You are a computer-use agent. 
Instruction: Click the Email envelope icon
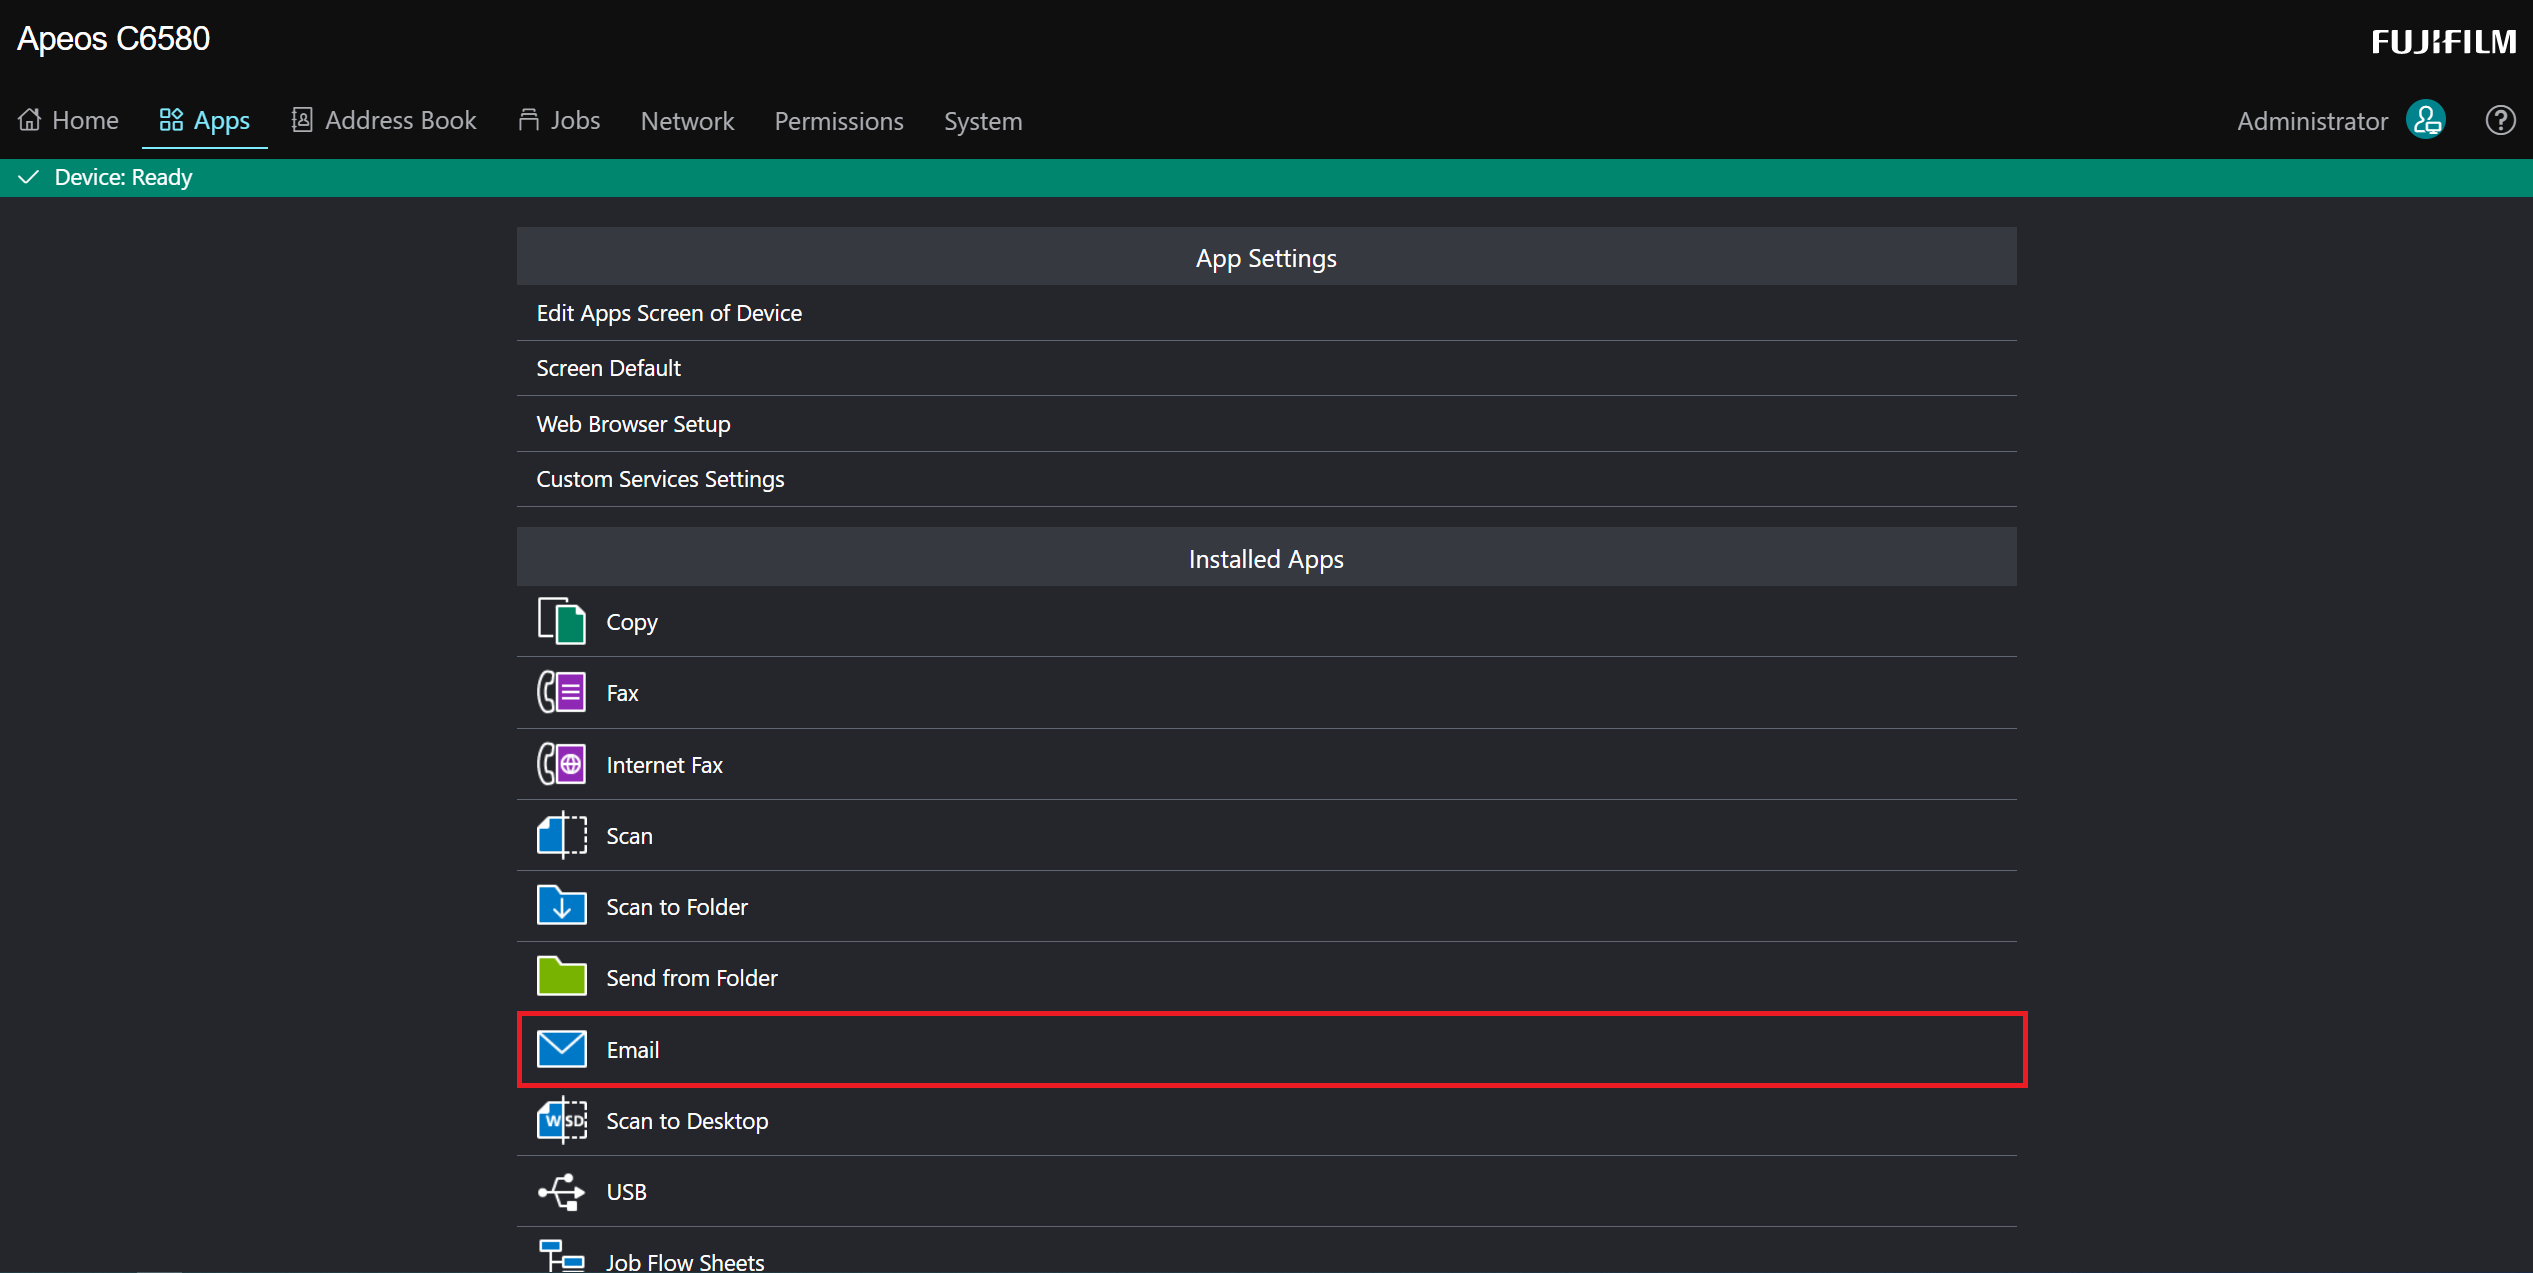pos(561,1049)
